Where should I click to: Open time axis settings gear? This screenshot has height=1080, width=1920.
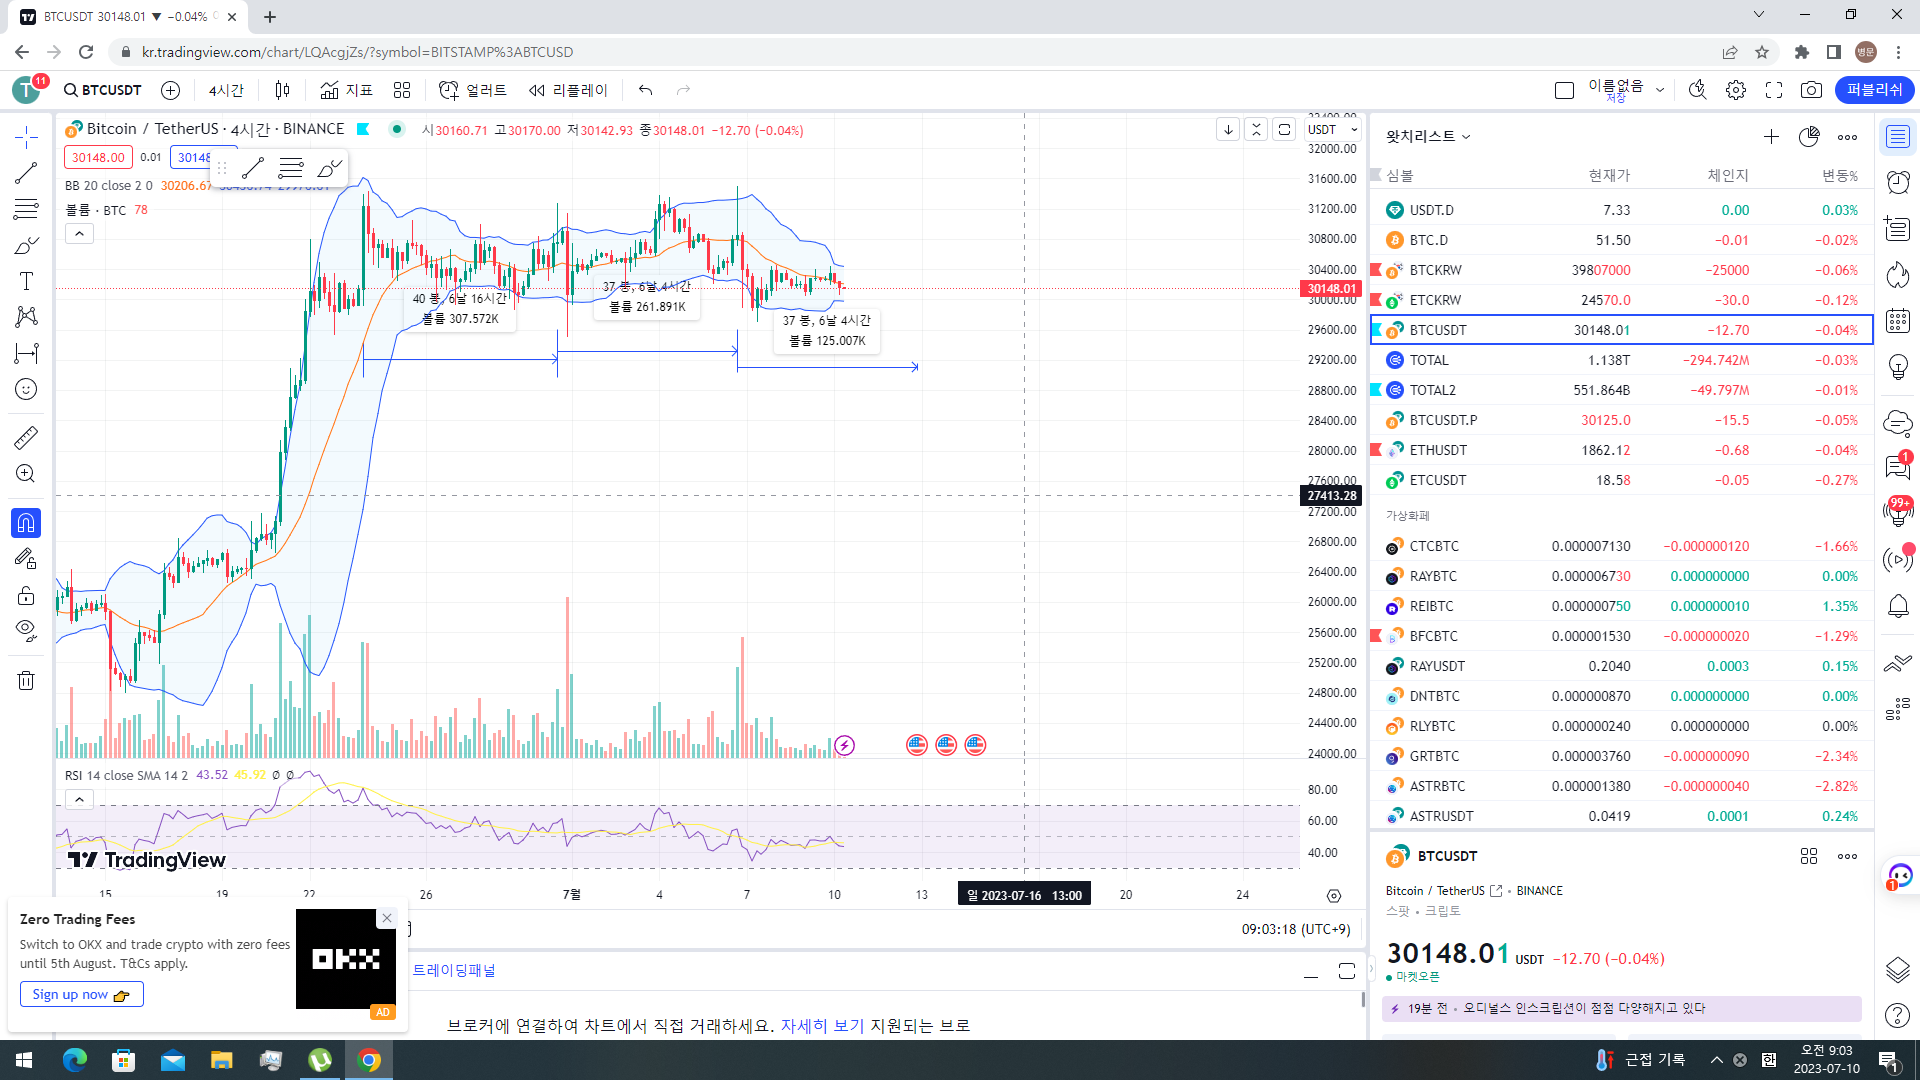pos(1333,896)
